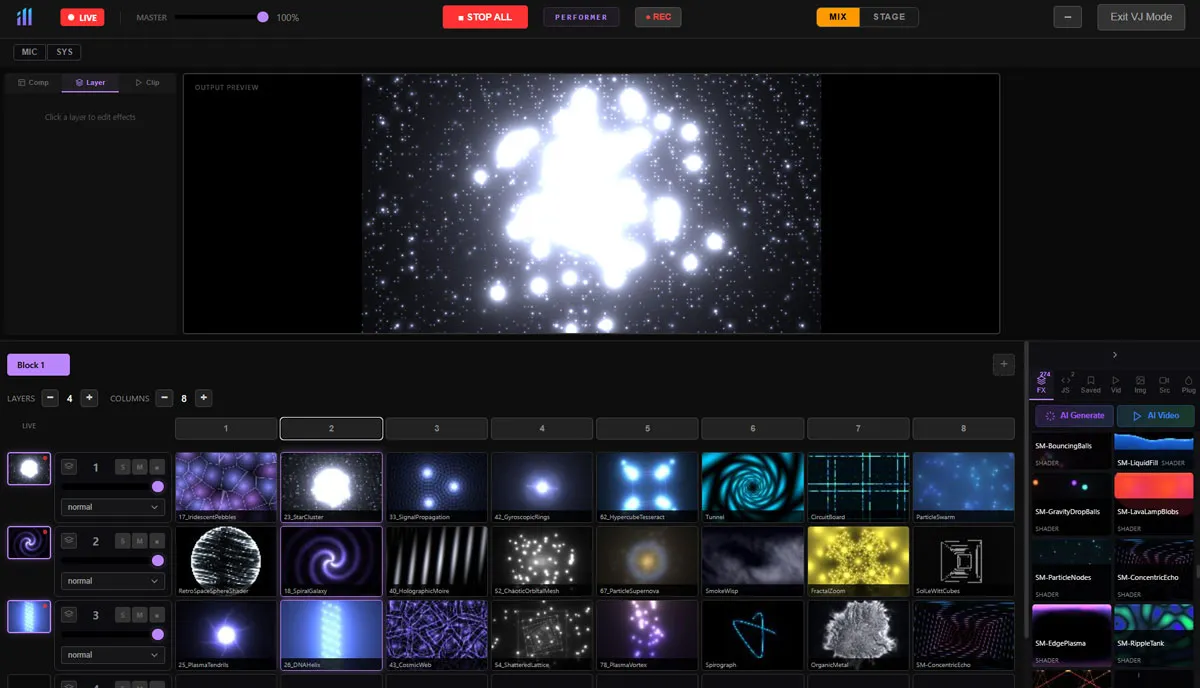Image resolution: width=1200 pixels, height=688 pixels.
Task: Click the app logo in top-left corner
Action: click(x=24, y=16)
